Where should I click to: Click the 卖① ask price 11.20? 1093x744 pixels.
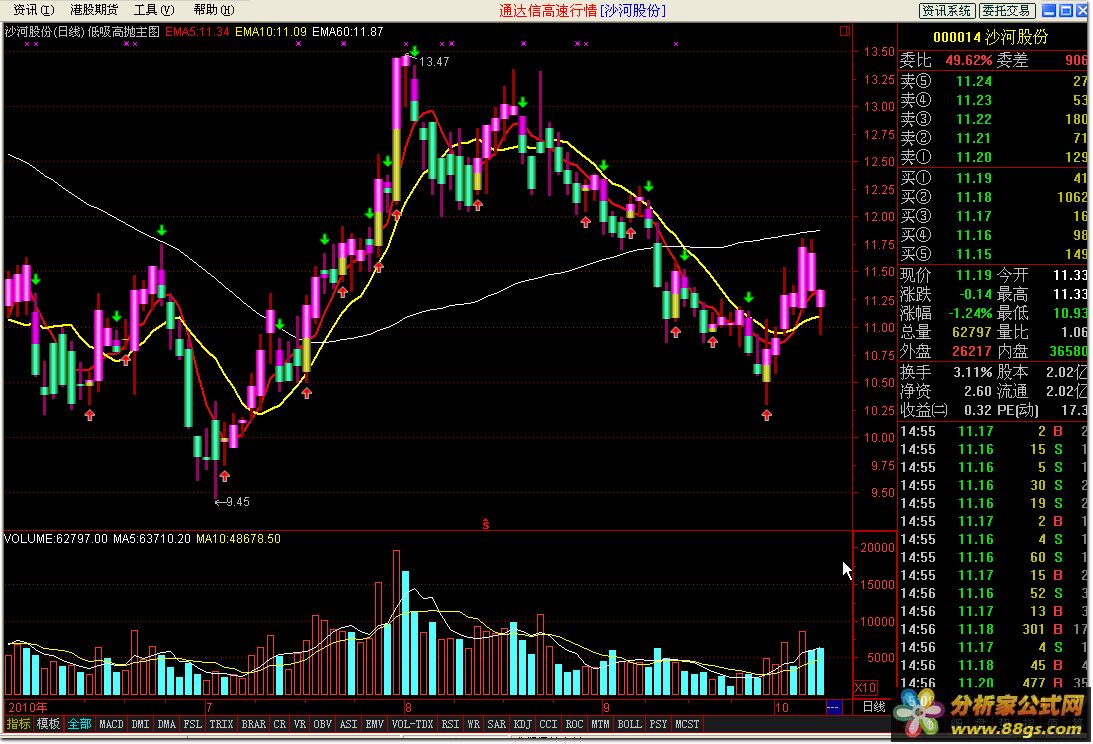tap(974, 157)
